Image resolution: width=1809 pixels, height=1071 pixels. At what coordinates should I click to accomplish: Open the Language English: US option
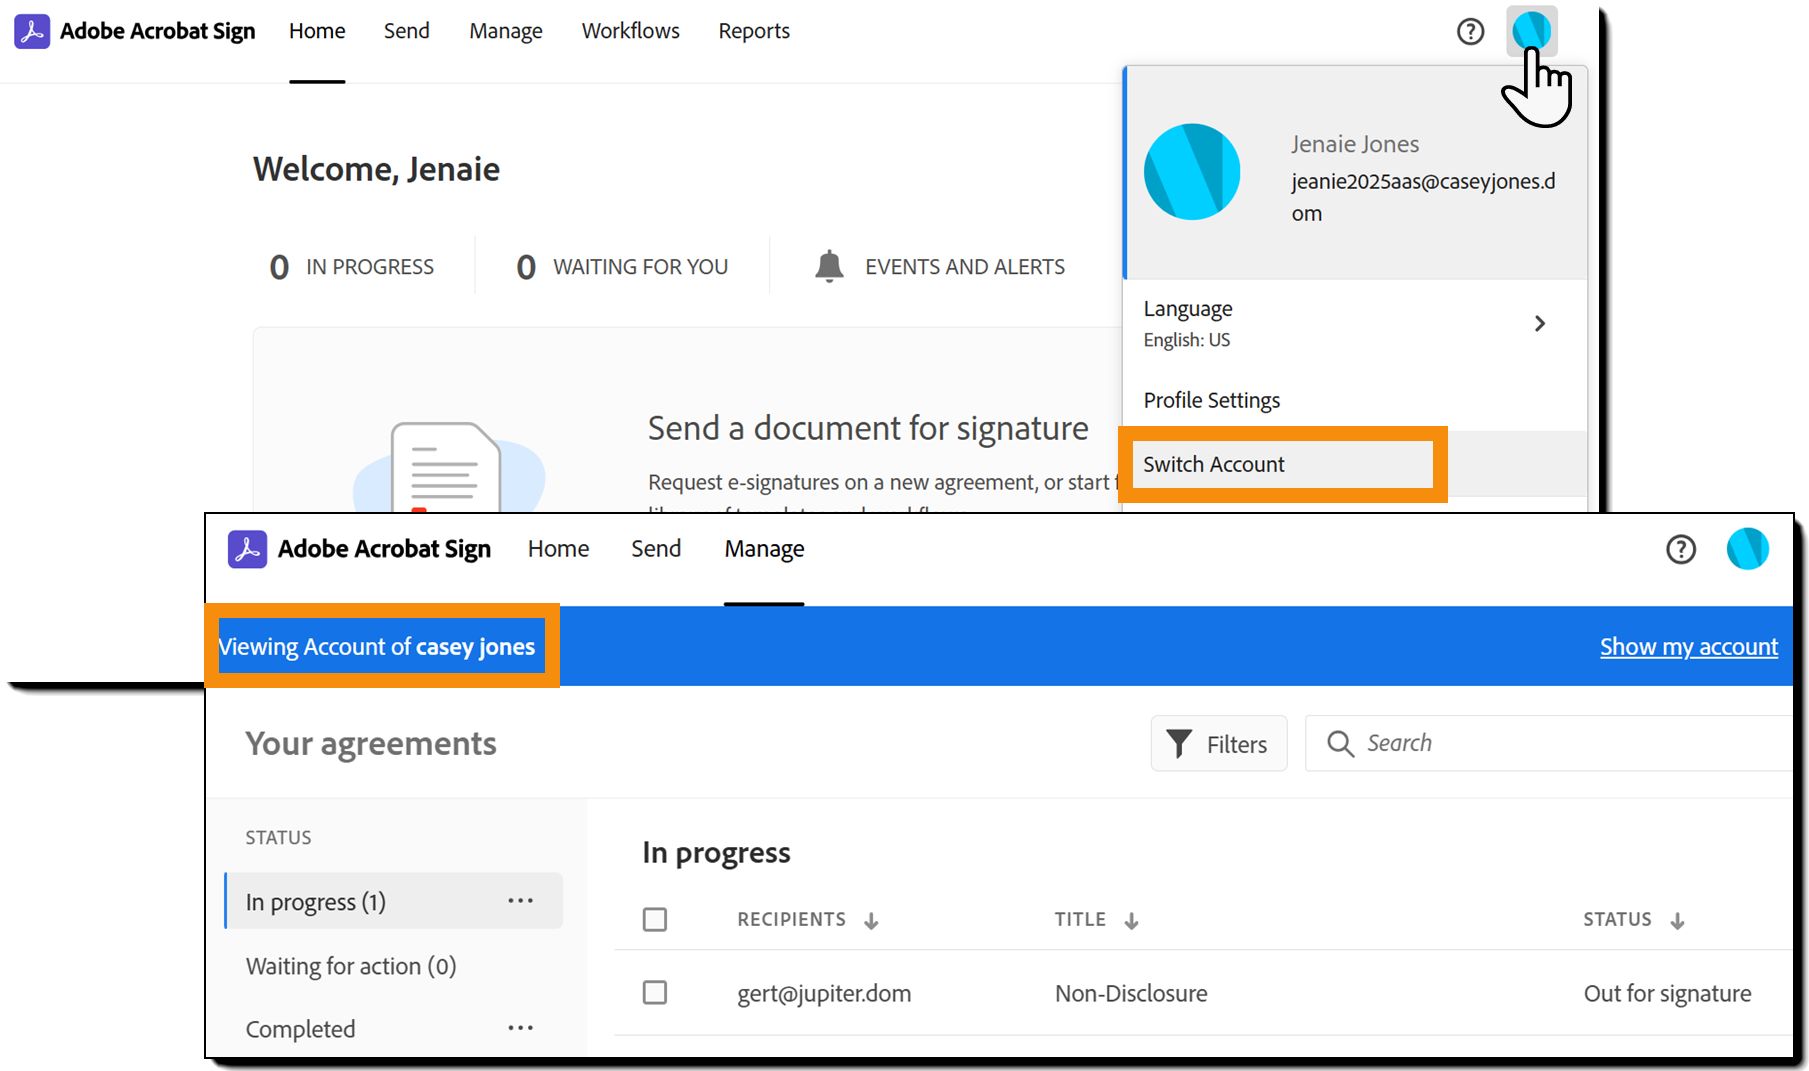click(1354, 323)
